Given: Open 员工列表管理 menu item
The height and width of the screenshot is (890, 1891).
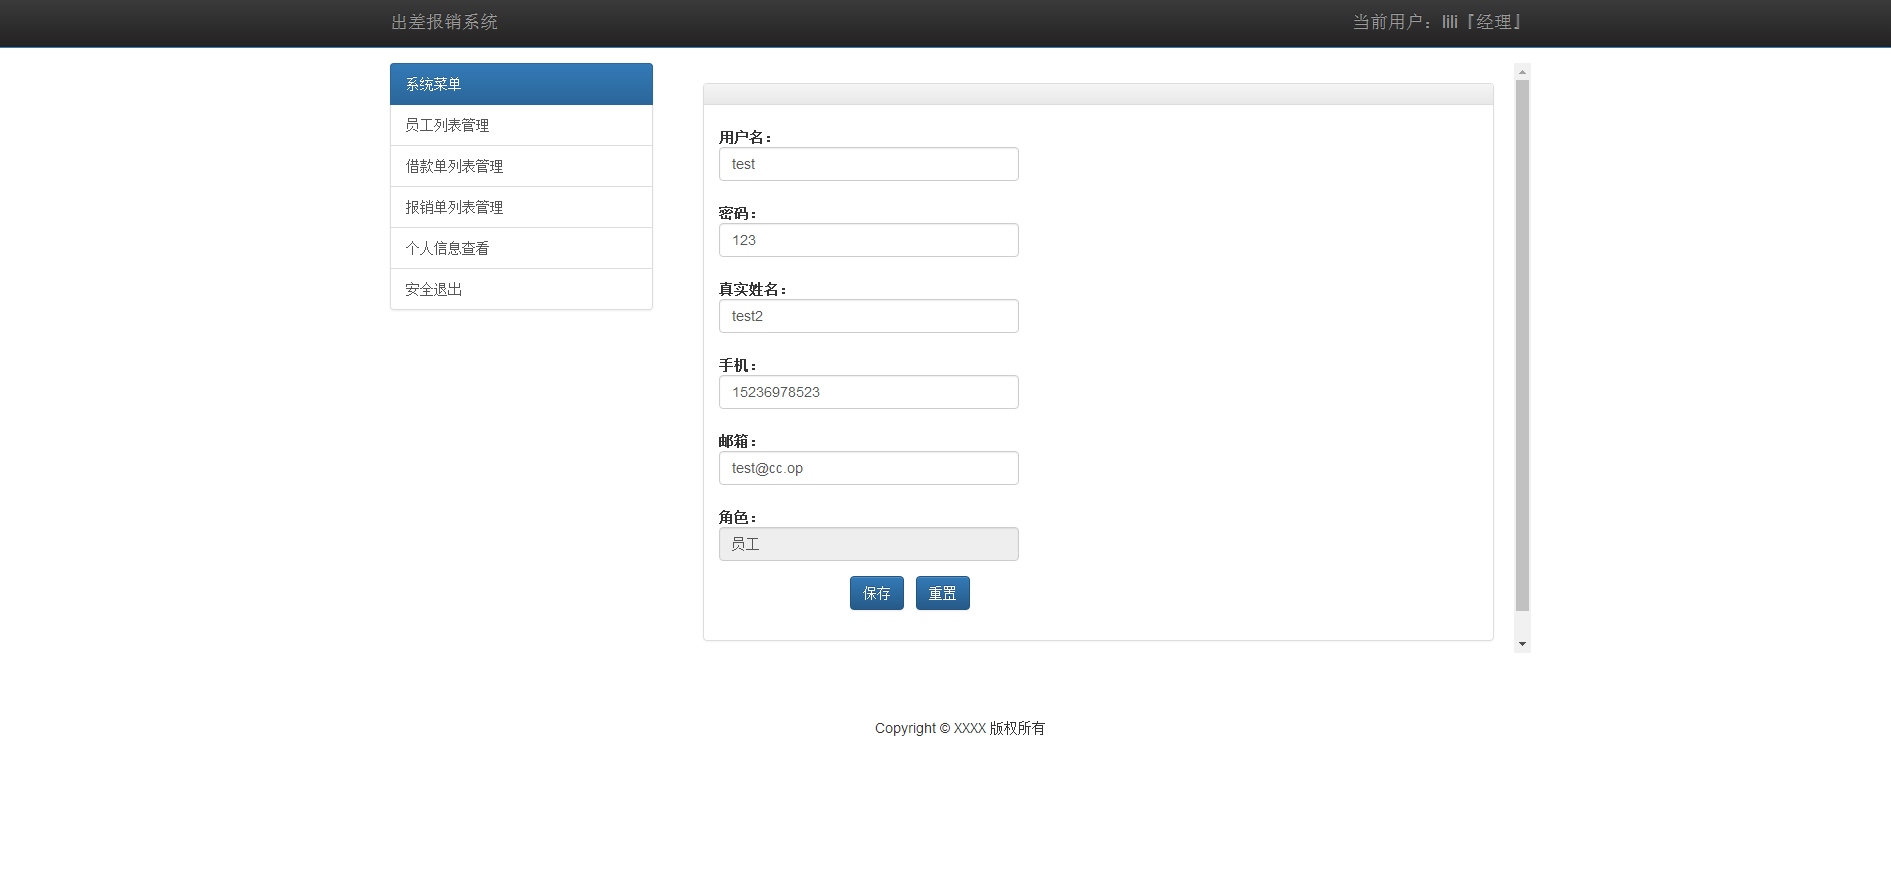Looking at the screenshot, I should pos(521,125).
